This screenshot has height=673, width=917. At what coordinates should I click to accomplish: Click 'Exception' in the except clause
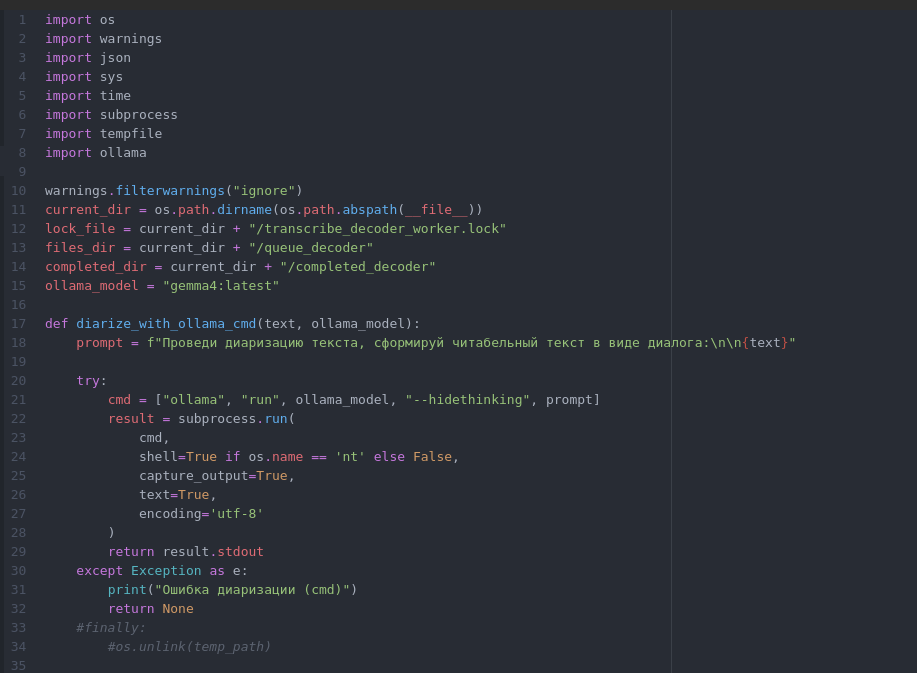click(166, 571)
